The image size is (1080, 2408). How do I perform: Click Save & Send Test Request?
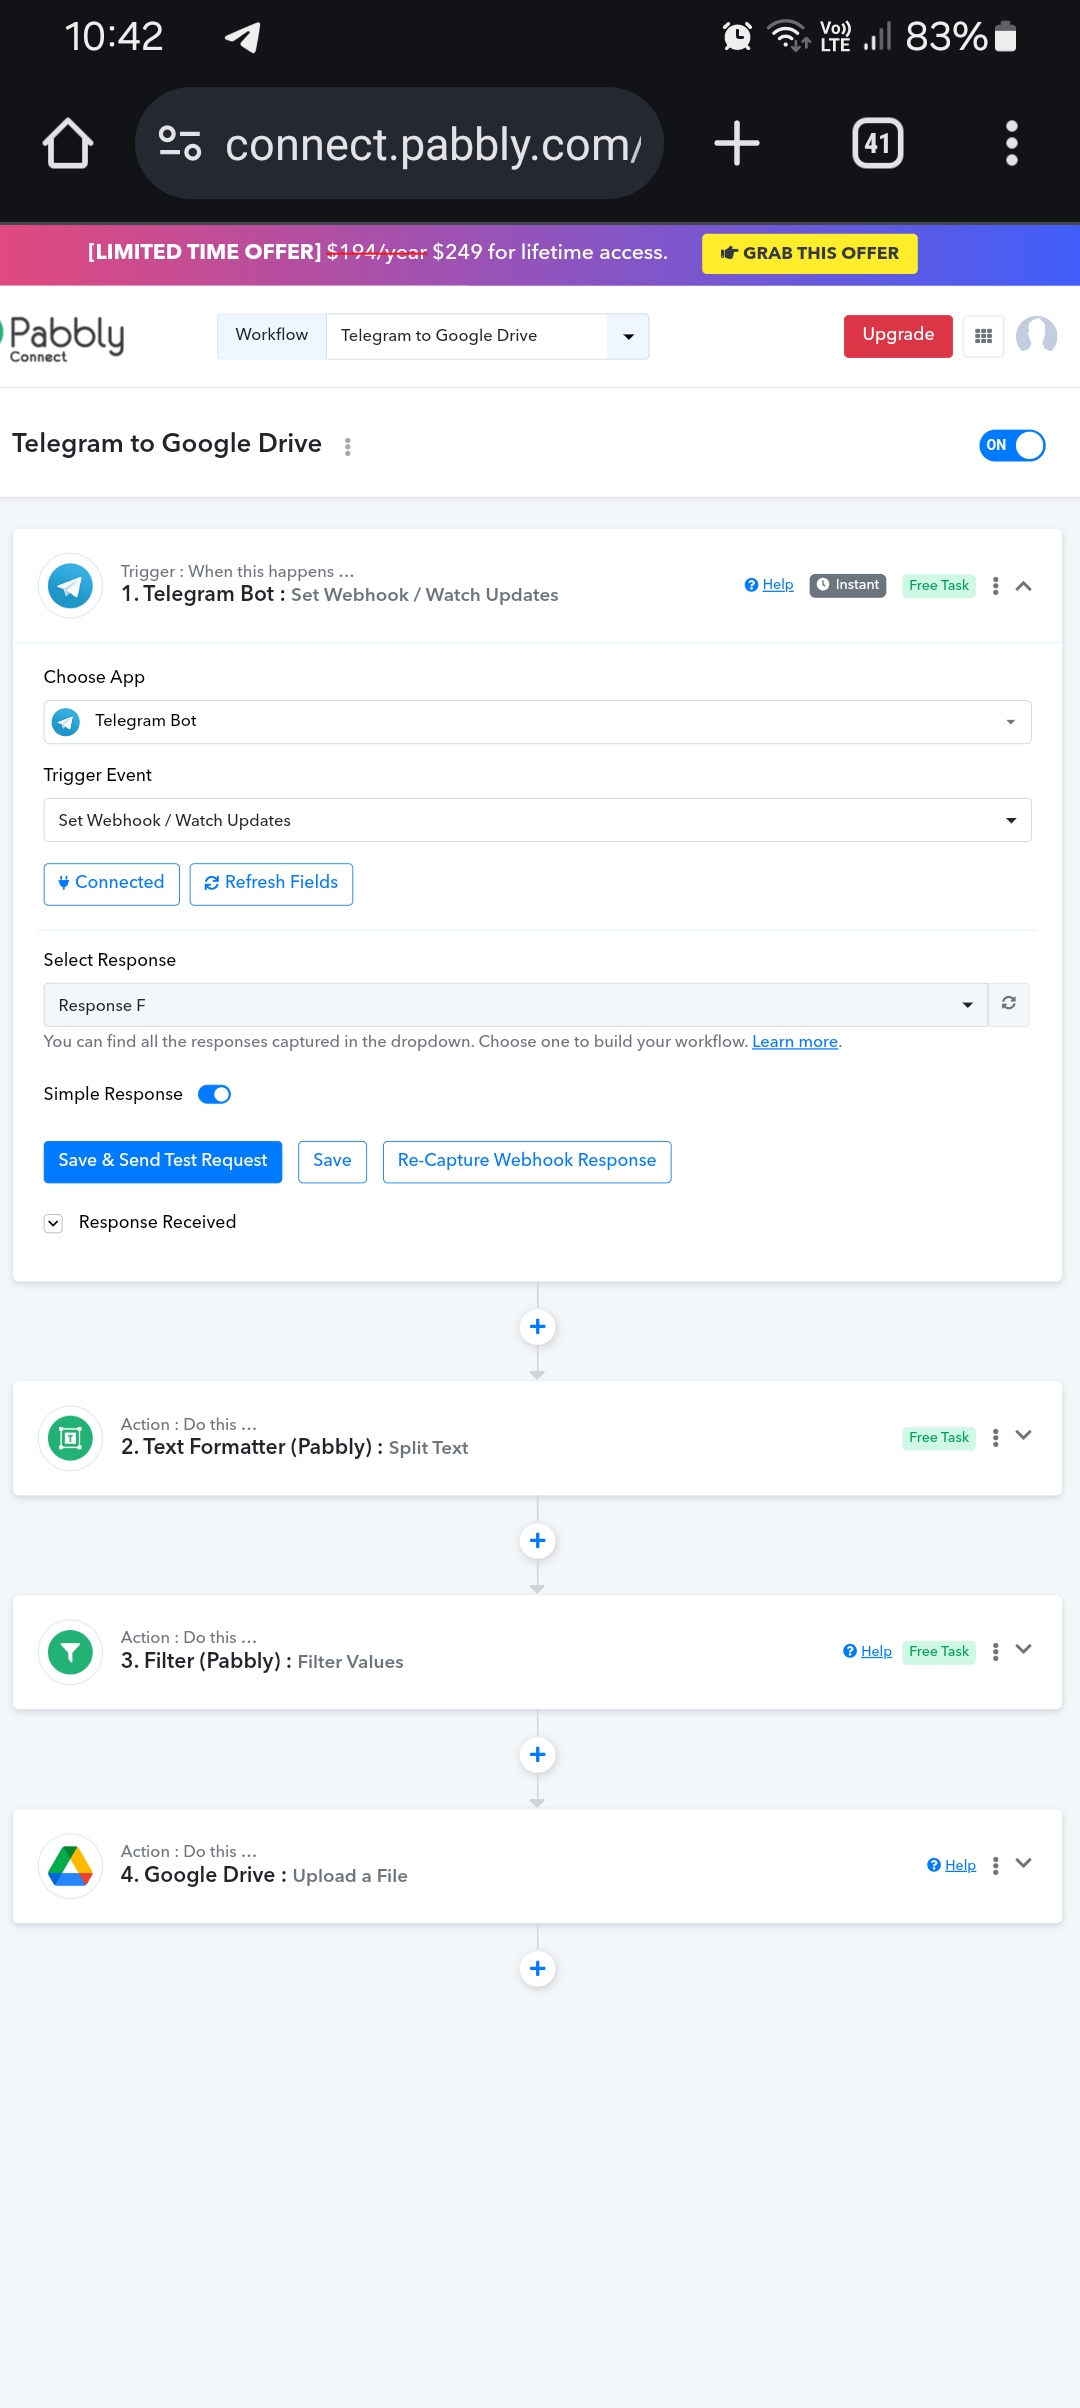(x=163, y=1162)
